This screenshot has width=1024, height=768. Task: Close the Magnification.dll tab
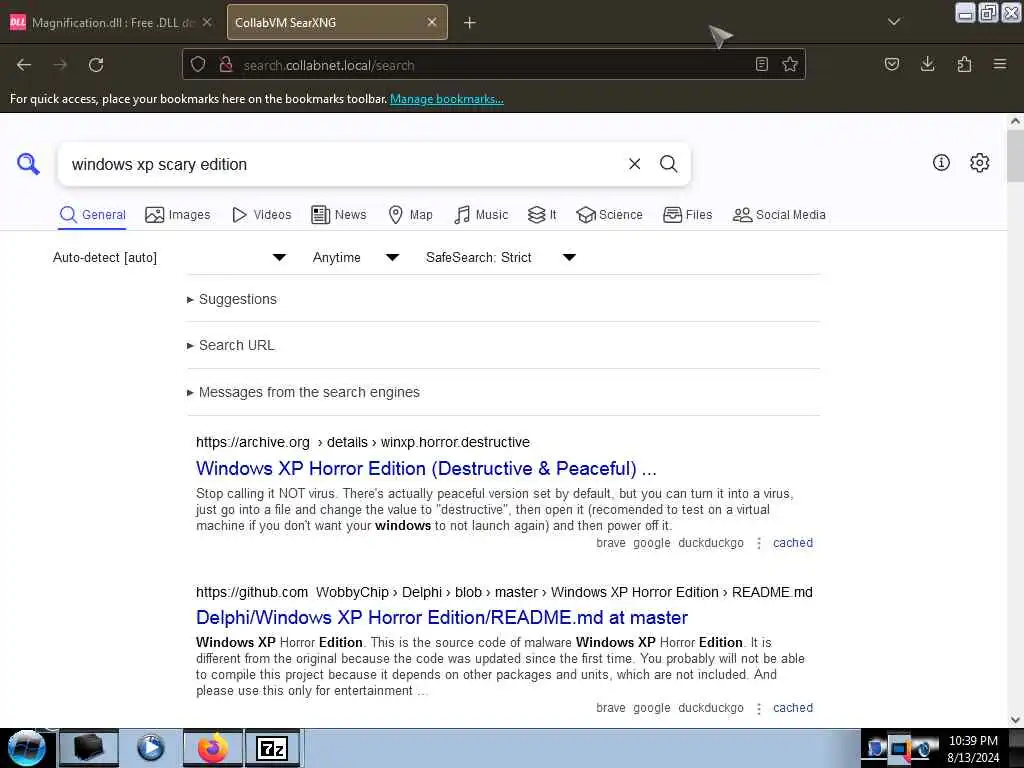coord(207,22)
